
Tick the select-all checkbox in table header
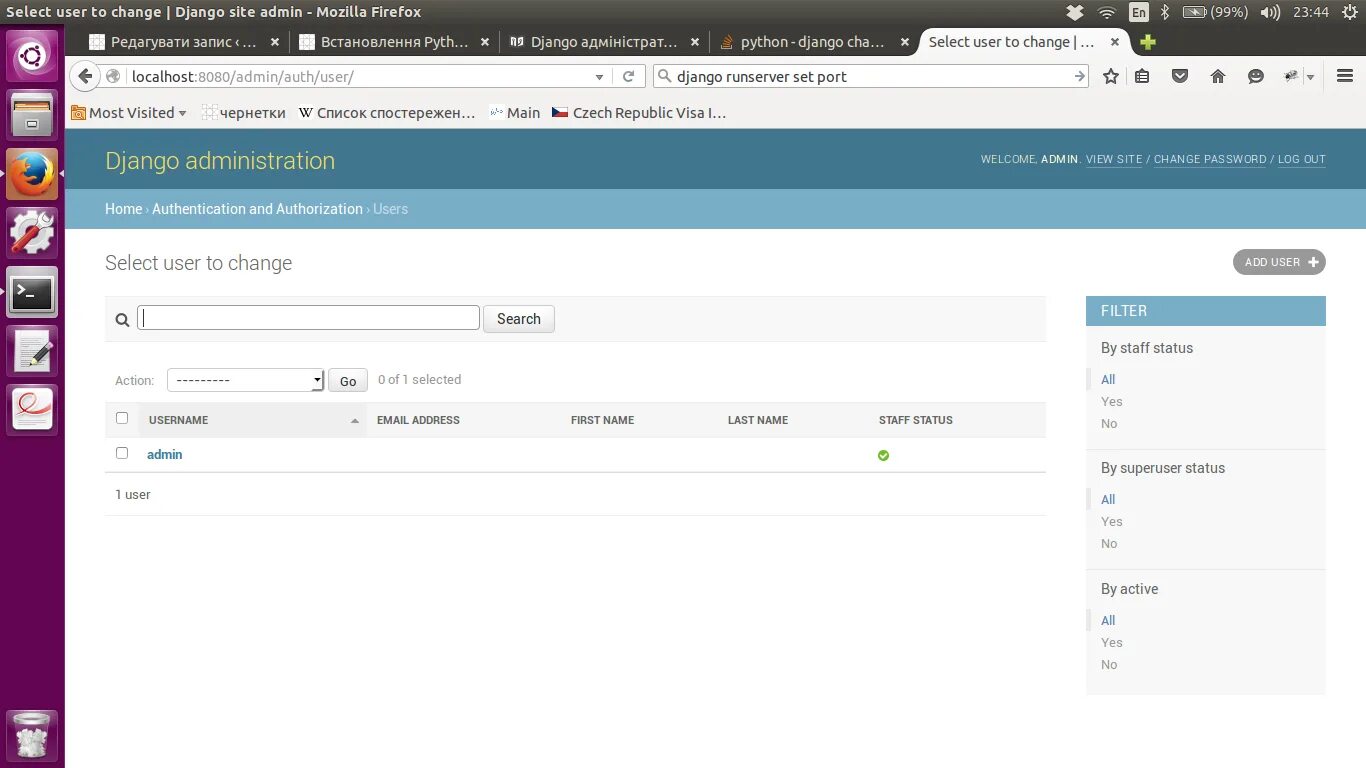(122, 418)
